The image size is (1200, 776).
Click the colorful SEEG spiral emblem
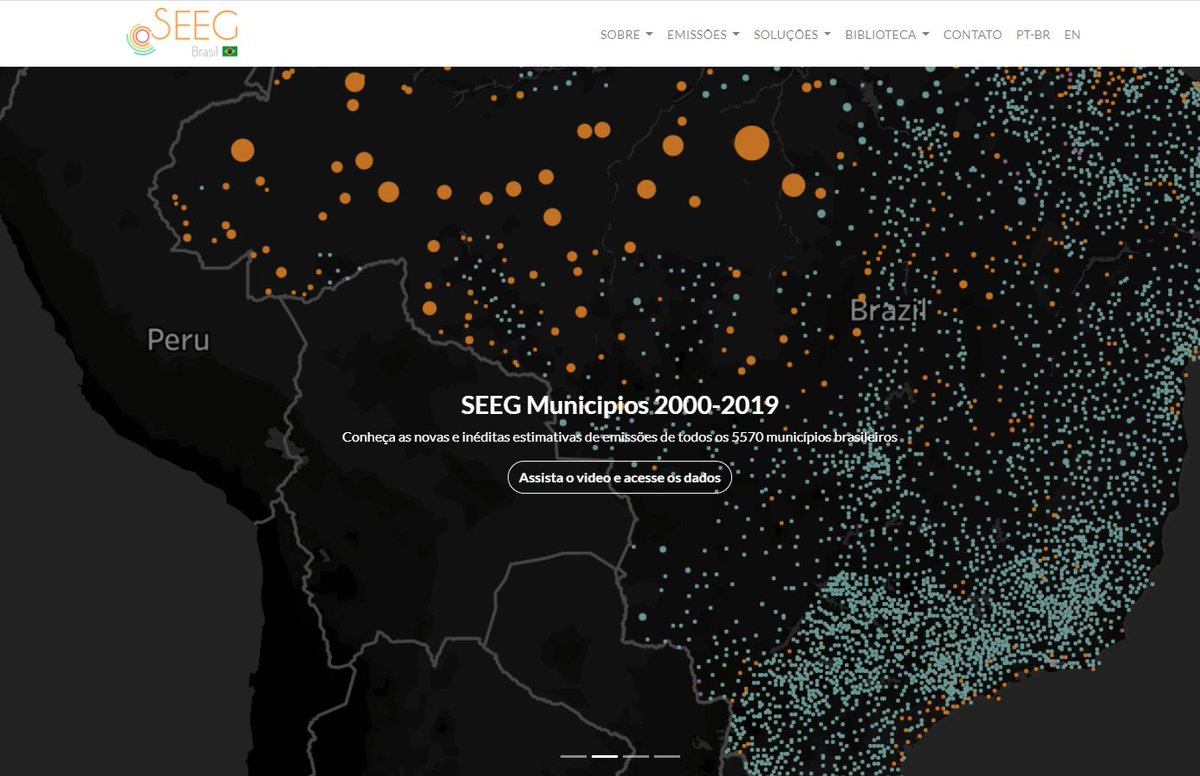click(x=141, y=38)
